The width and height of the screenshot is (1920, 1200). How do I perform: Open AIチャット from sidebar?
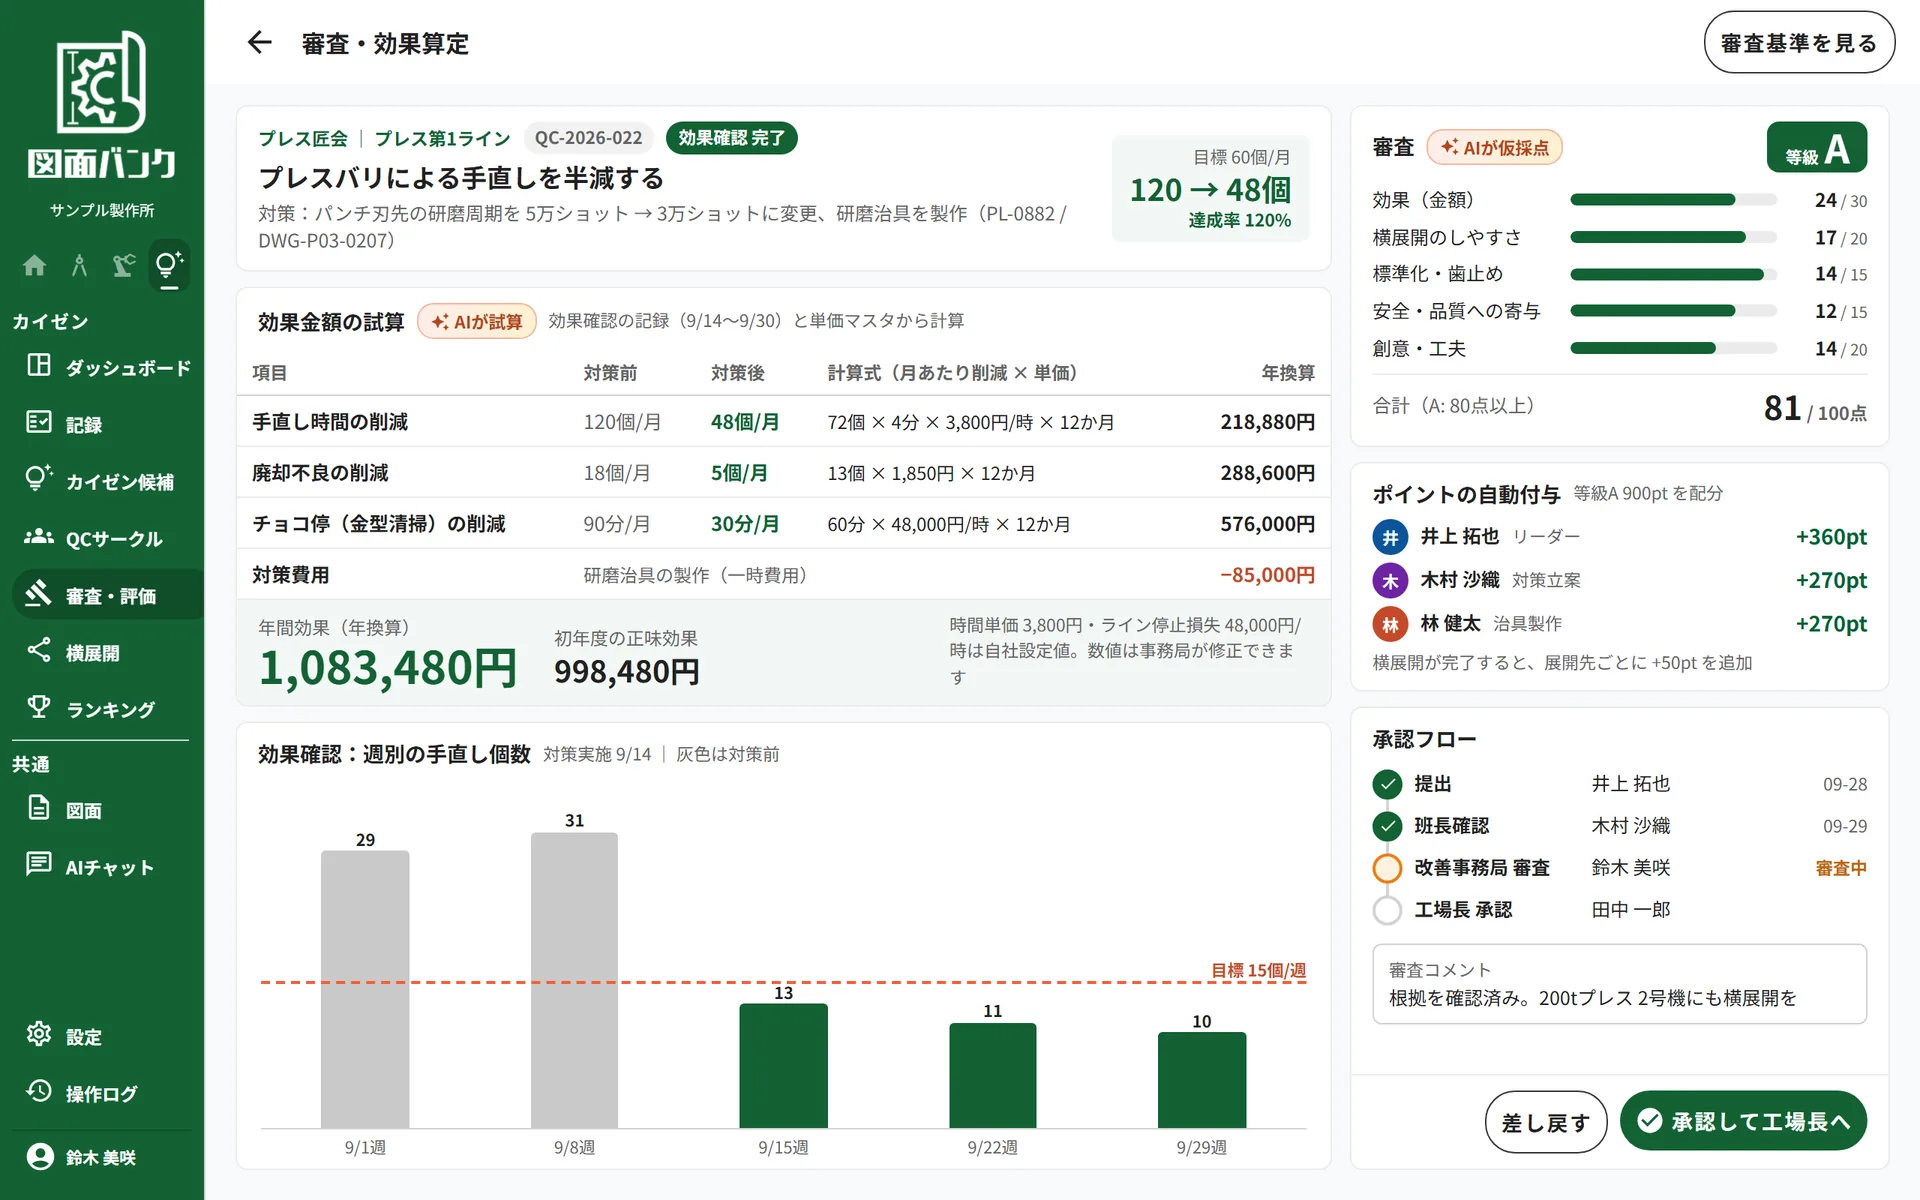pyautogui.click(x=108, y=867)
